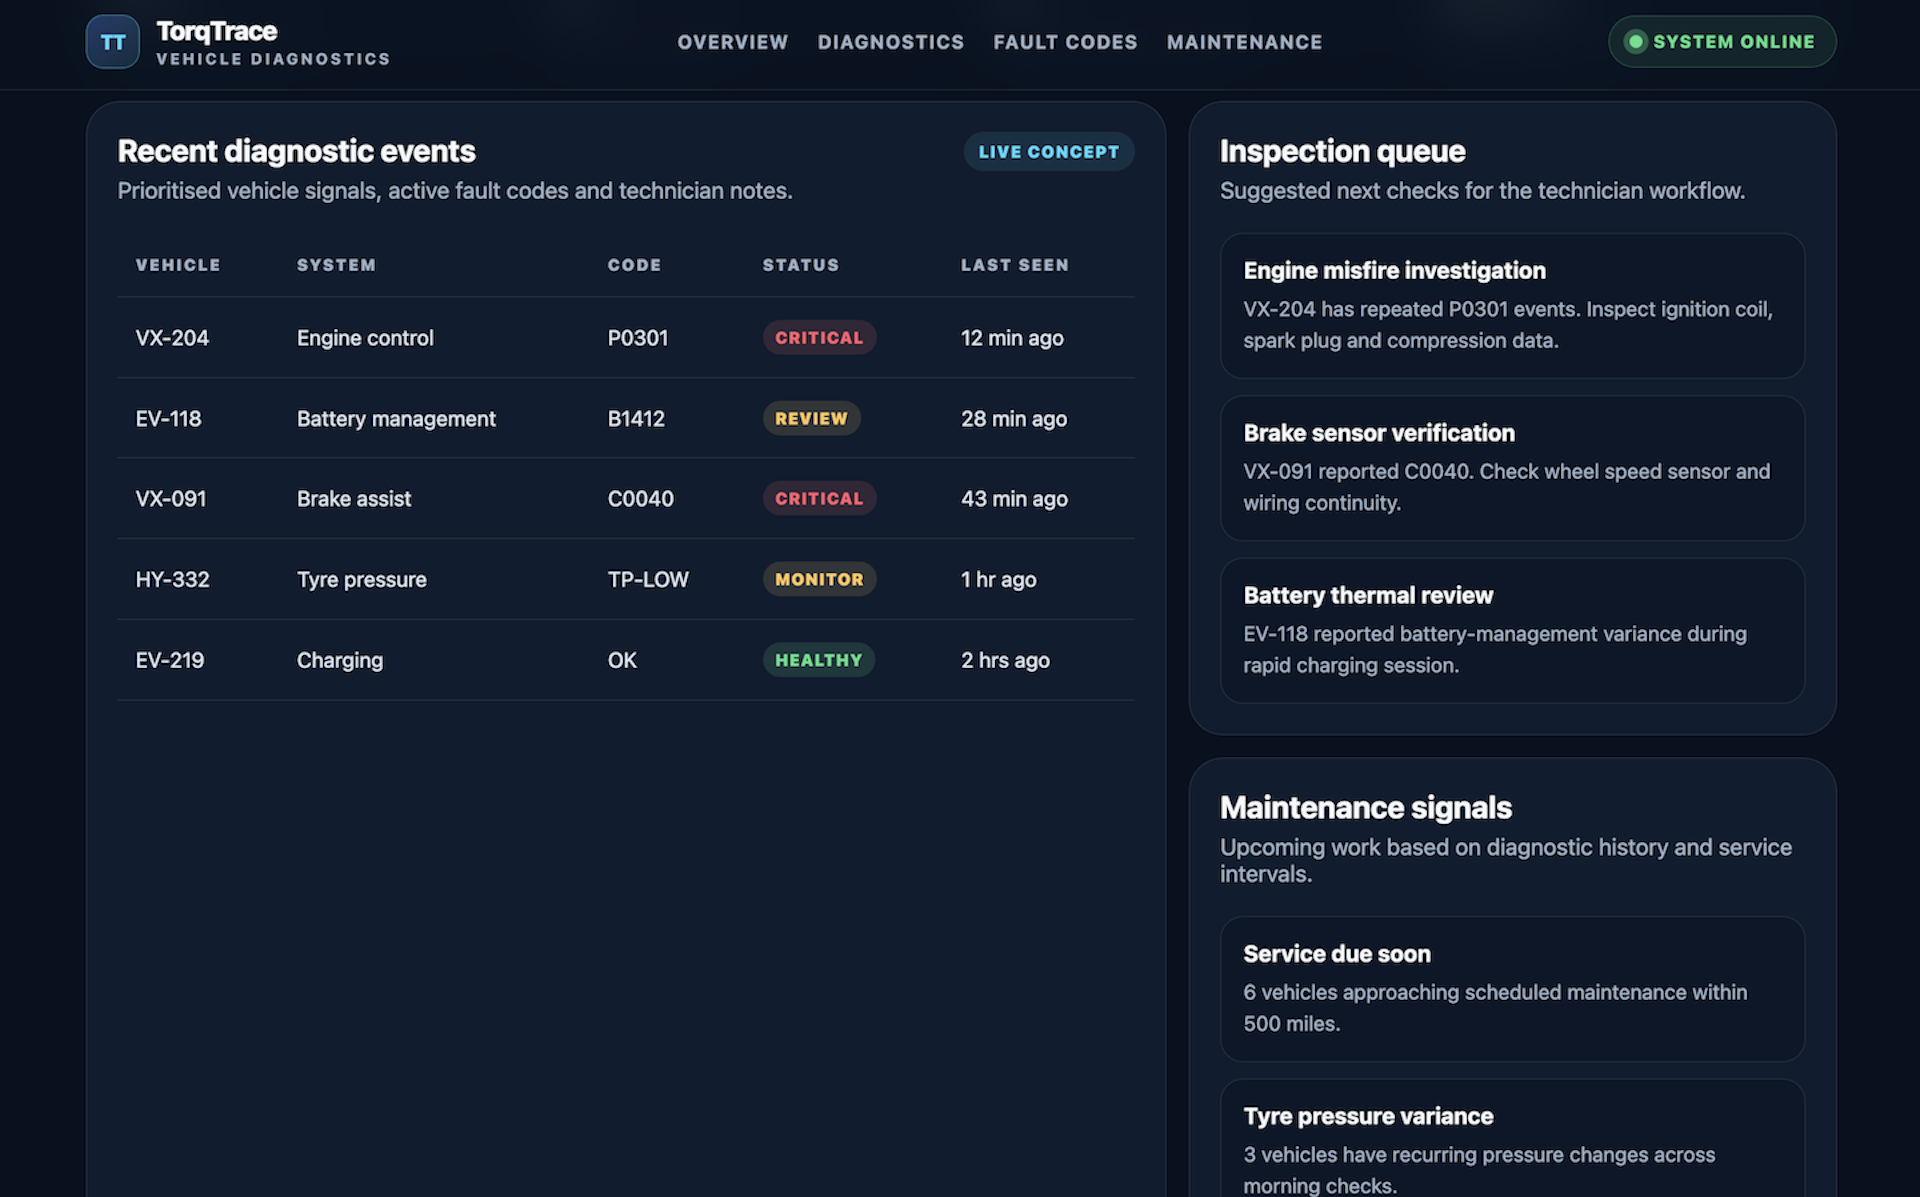This screenshot has height=1197, width=1920.
Task: Click fault code B1412
Action: 636,419
